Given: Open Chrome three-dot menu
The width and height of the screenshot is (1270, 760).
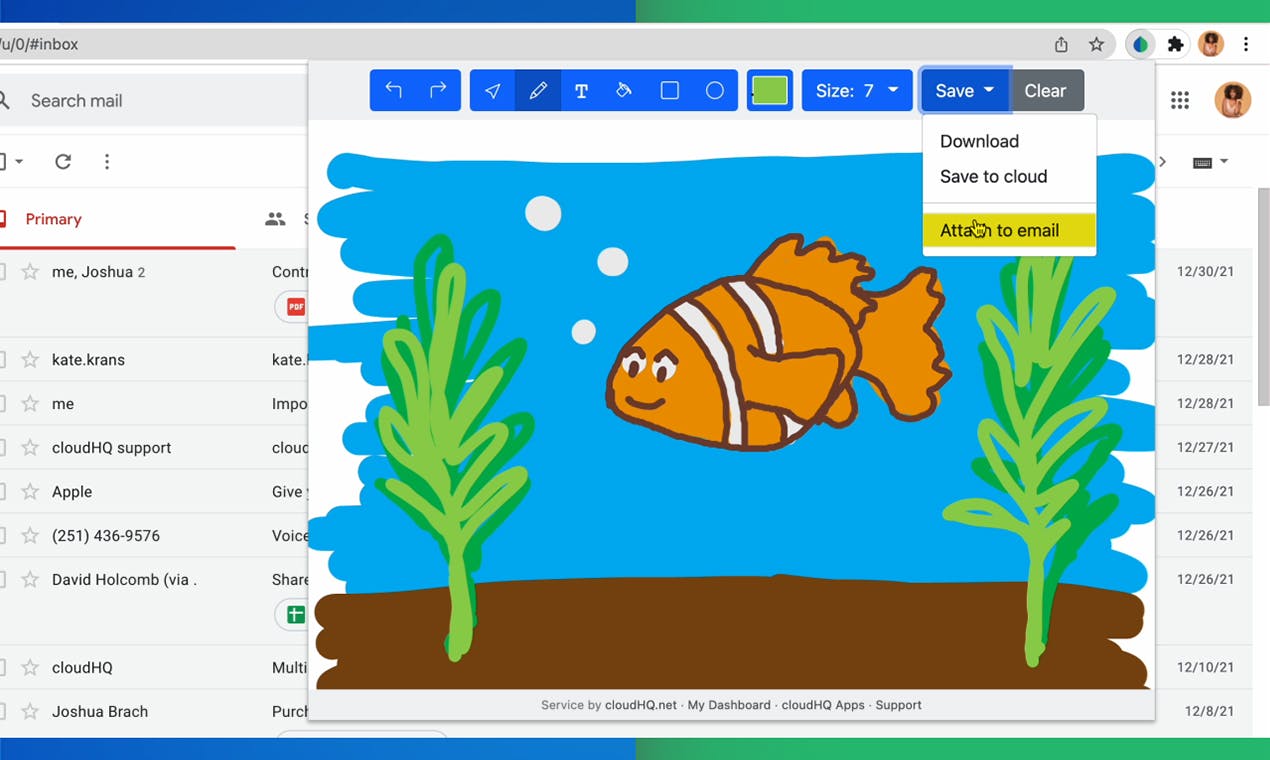Looking at the screenshot, I should pyautogui.click(x=1246, y=44).
